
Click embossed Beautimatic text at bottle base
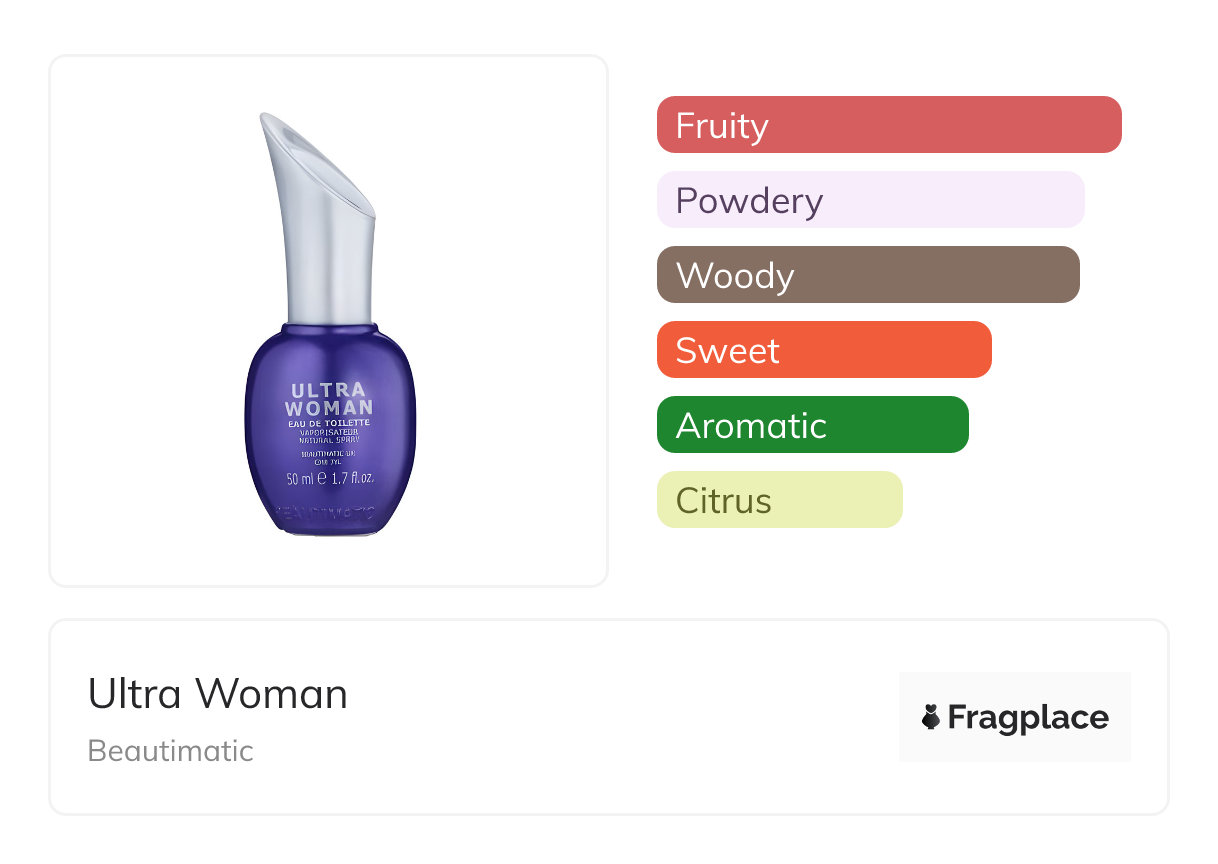[325, 514]
